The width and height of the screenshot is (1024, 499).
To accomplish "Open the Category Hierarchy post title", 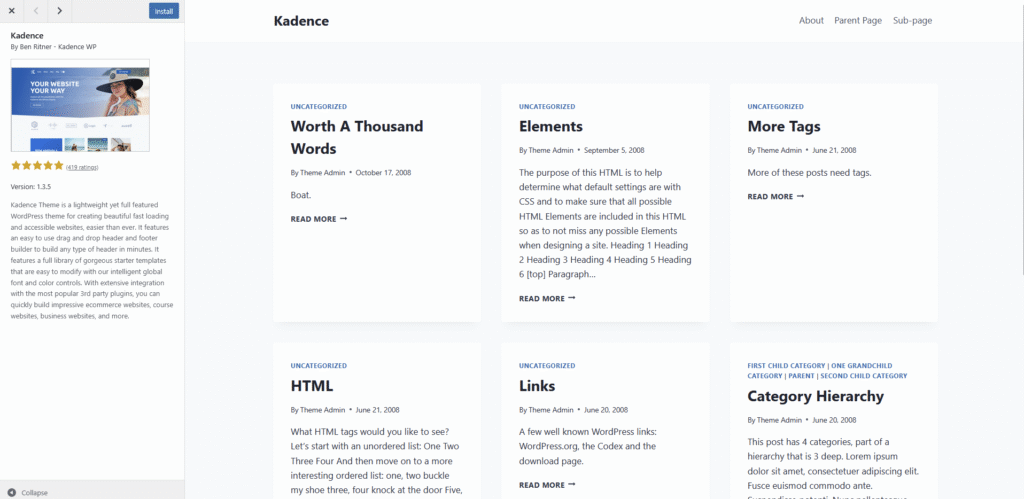I will click(x=815, y=396).
